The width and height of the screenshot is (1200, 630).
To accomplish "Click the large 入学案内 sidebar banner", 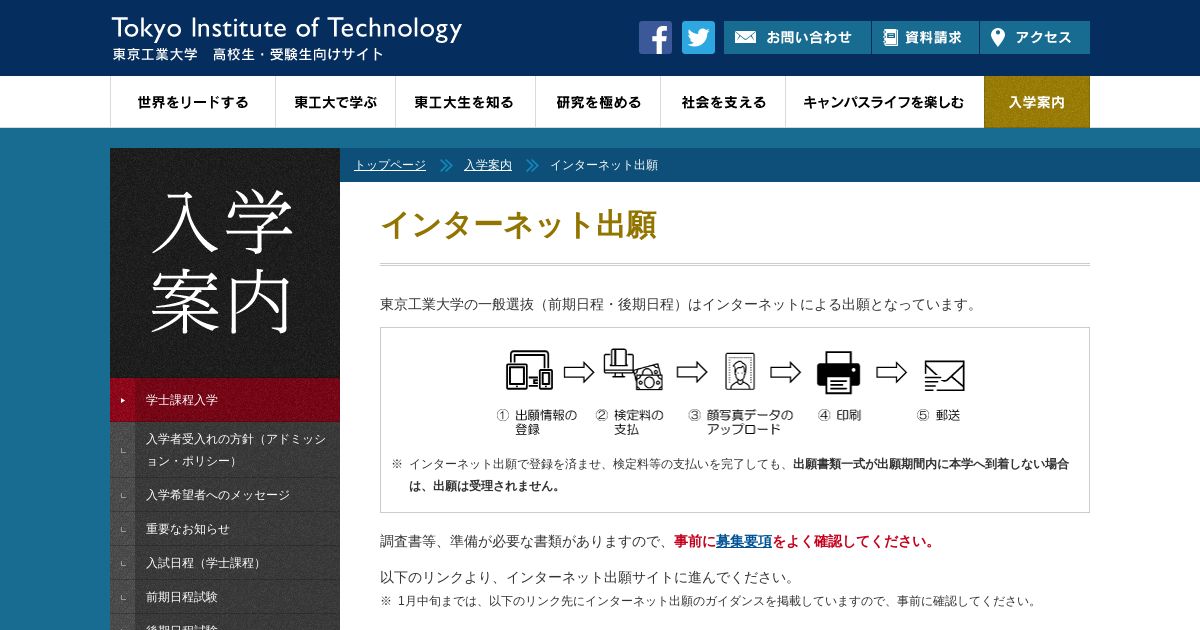I will (225, 263).
